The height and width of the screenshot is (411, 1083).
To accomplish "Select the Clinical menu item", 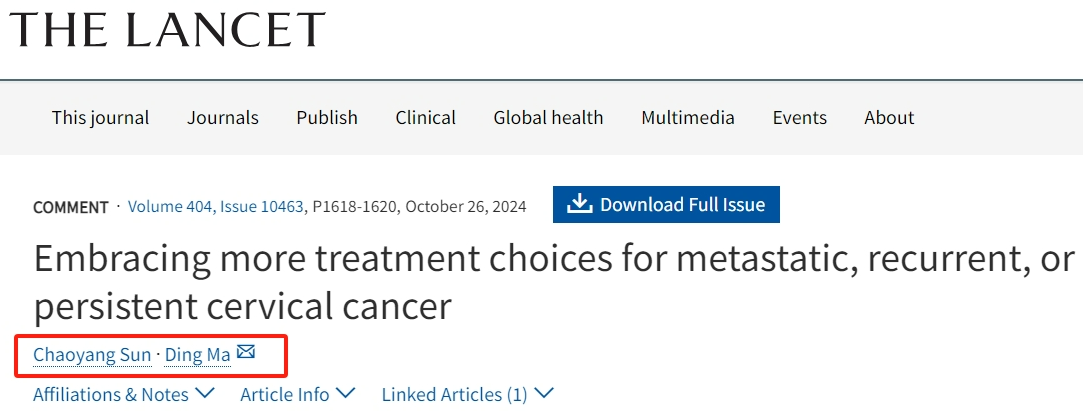I will coord(425,117).
